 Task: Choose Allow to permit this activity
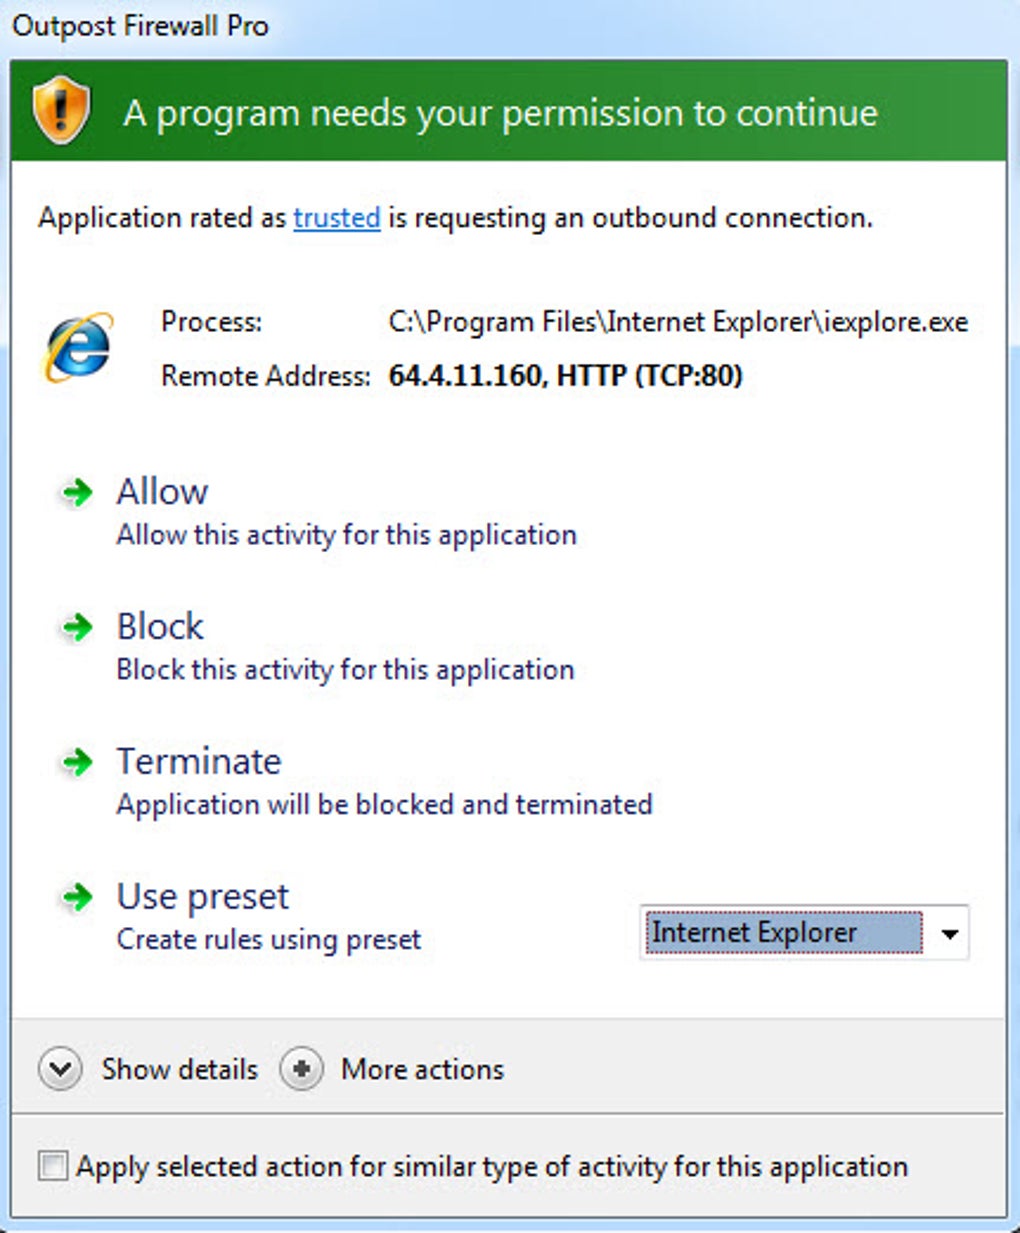(x=162, y=492)
